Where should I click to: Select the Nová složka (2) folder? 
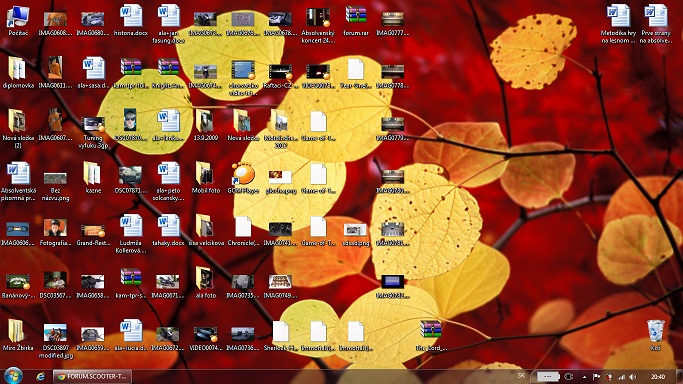point(18,128)
